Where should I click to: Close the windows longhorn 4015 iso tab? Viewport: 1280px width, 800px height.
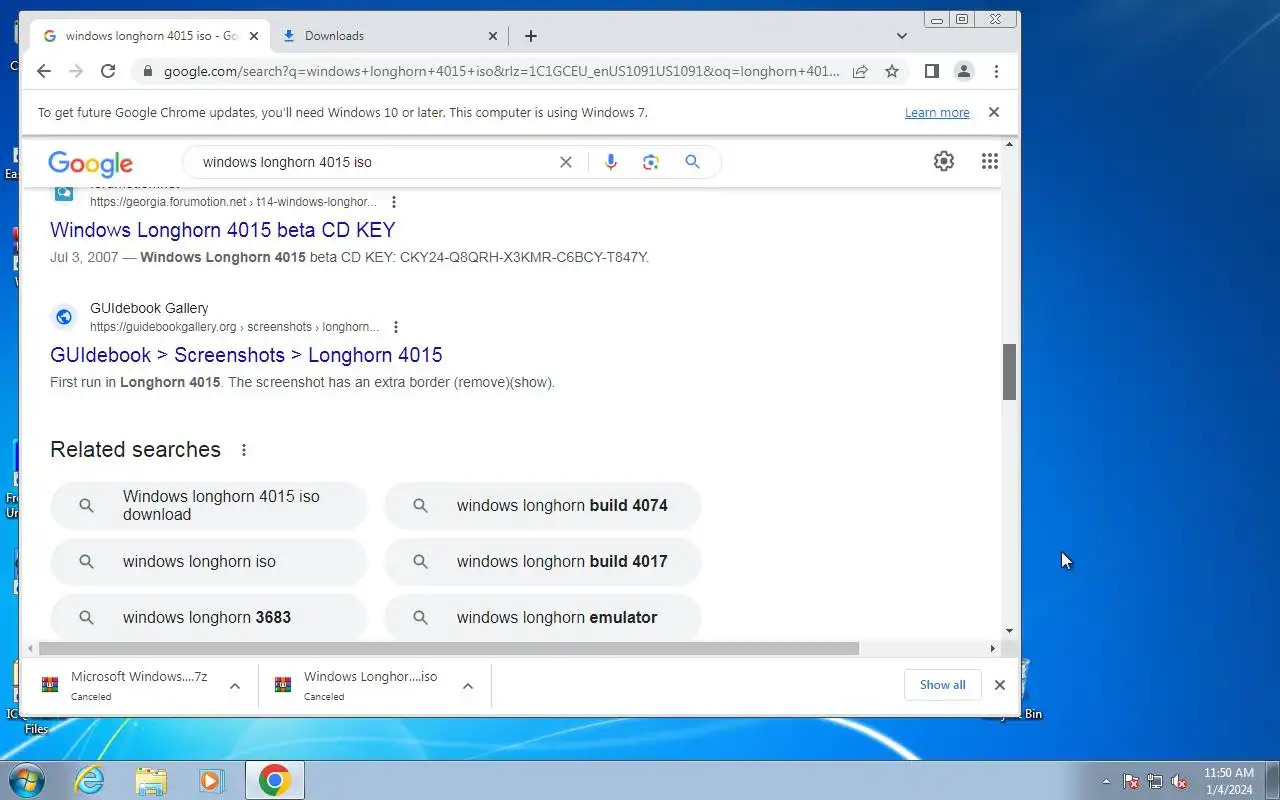click(x=254, y=36)
